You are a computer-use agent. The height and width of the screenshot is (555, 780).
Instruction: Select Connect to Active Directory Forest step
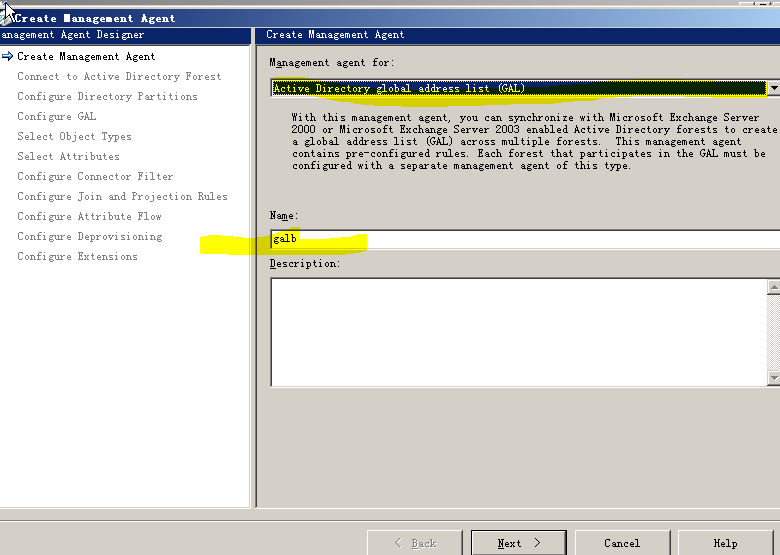[119, 77]
